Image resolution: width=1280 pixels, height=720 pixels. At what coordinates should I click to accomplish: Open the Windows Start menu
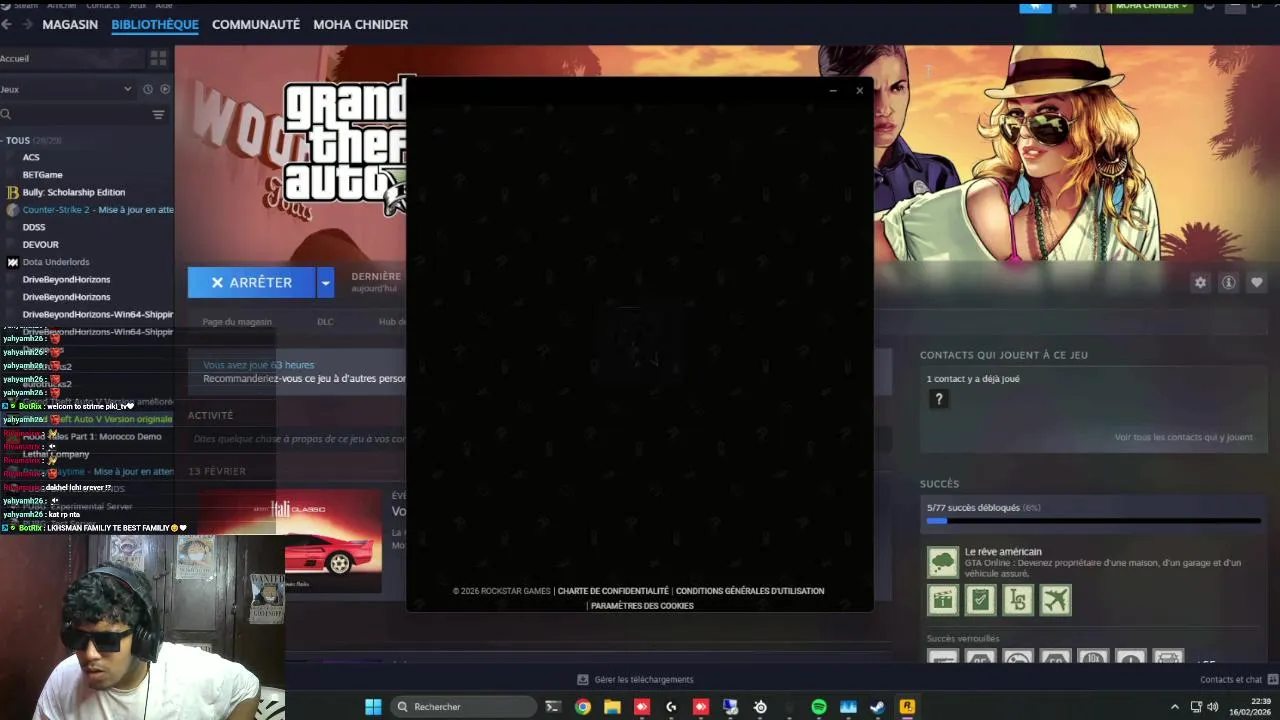(x=373, y=707)
